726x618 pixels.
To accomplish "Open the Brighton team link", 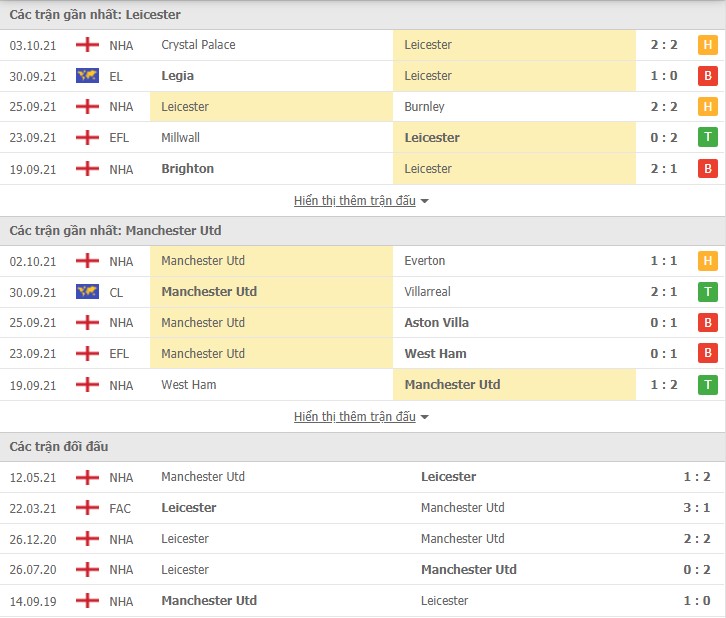I will pos(188,169).
